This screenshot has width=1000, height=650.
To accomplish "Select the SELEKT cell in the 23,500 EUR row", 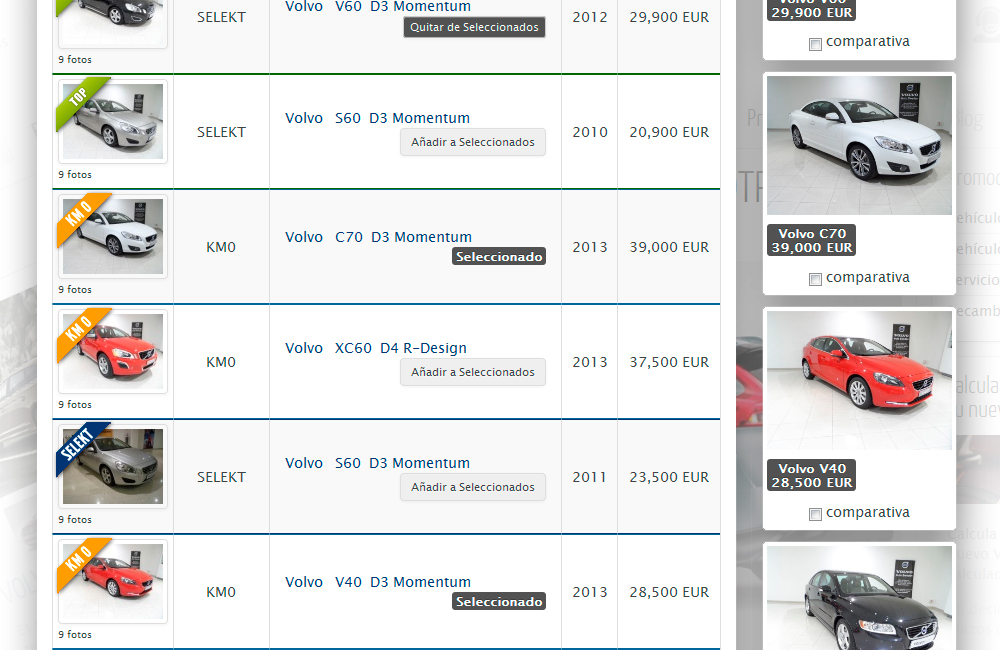I will click(x=221, y=477).
